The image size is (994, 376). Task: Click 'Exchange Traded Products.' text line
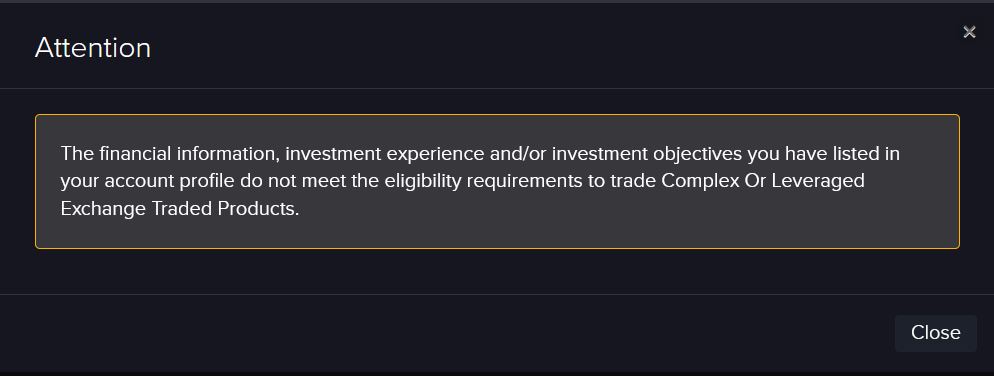coord(179,209)
